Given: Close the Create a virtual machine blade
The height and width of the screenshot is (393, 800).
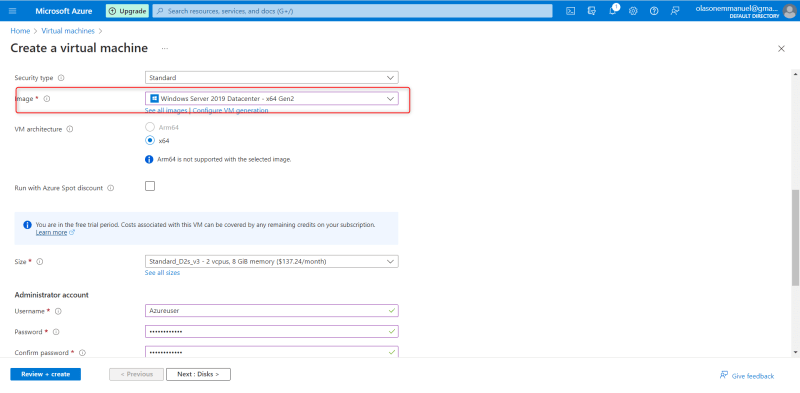Looking at the screenshot, I should [781, 48].
